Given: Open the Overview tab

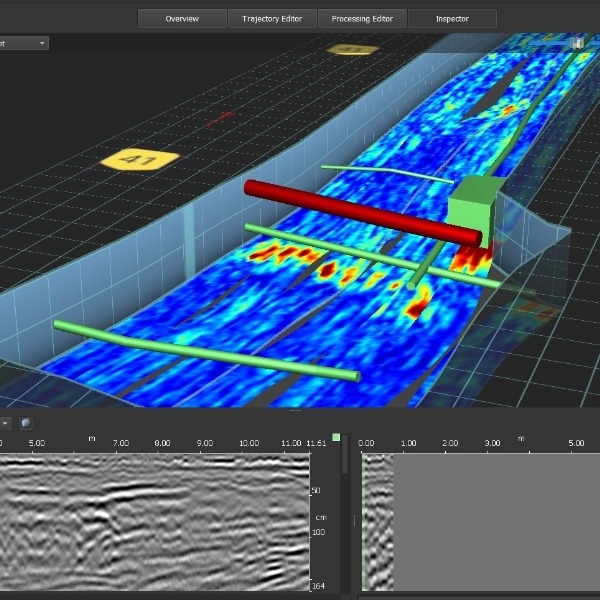Looking at the screenshot, I should (x=182, y=19).
